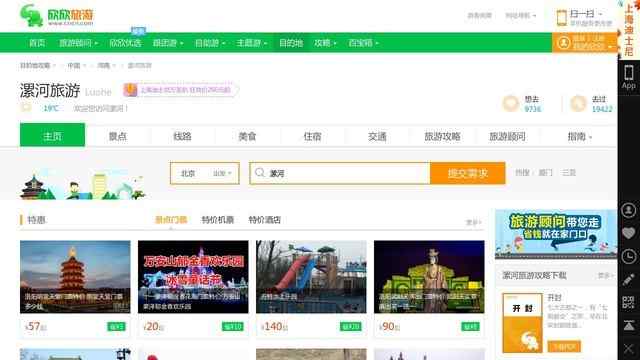Image resolution: width=640 pixels, height=360 pixels.
Task: Click the 三亚 hot destination link
Action: 569,173
